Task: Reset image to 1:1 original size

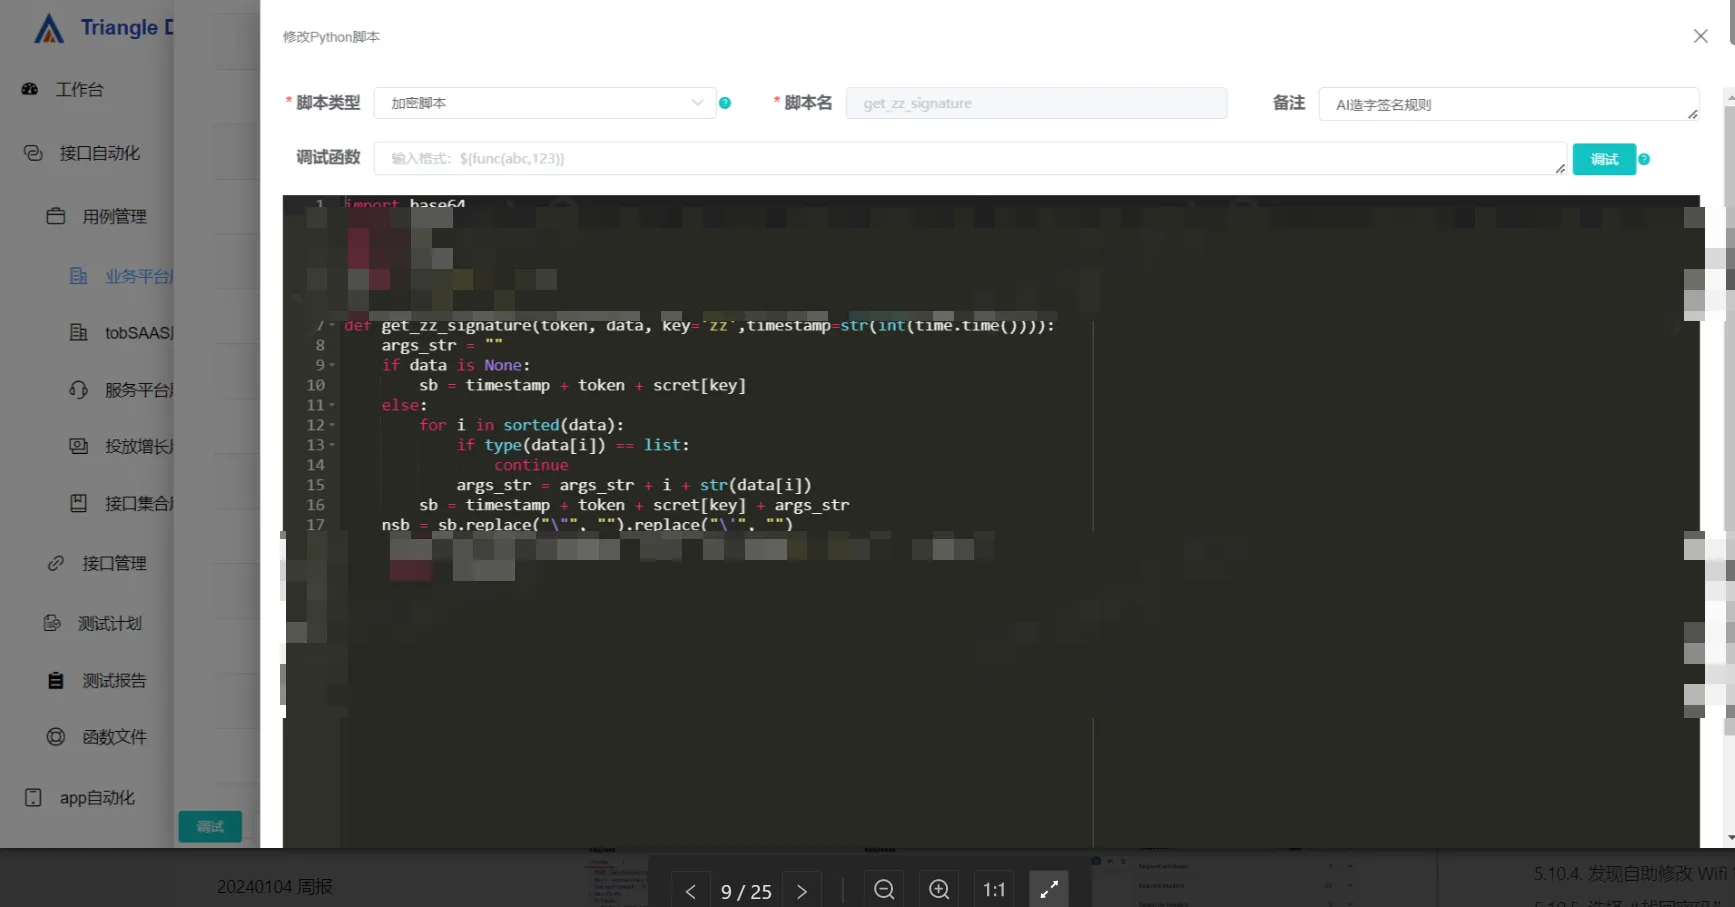Action: 994,889
